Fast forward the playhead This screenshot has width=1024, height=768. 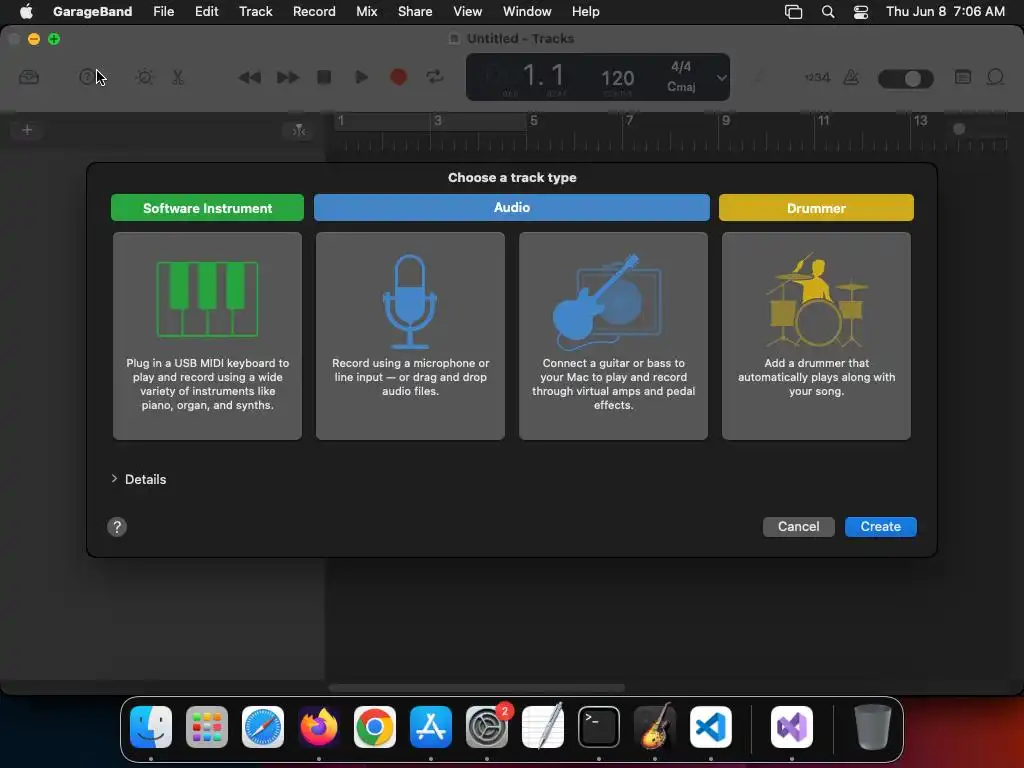pos(287,77)
